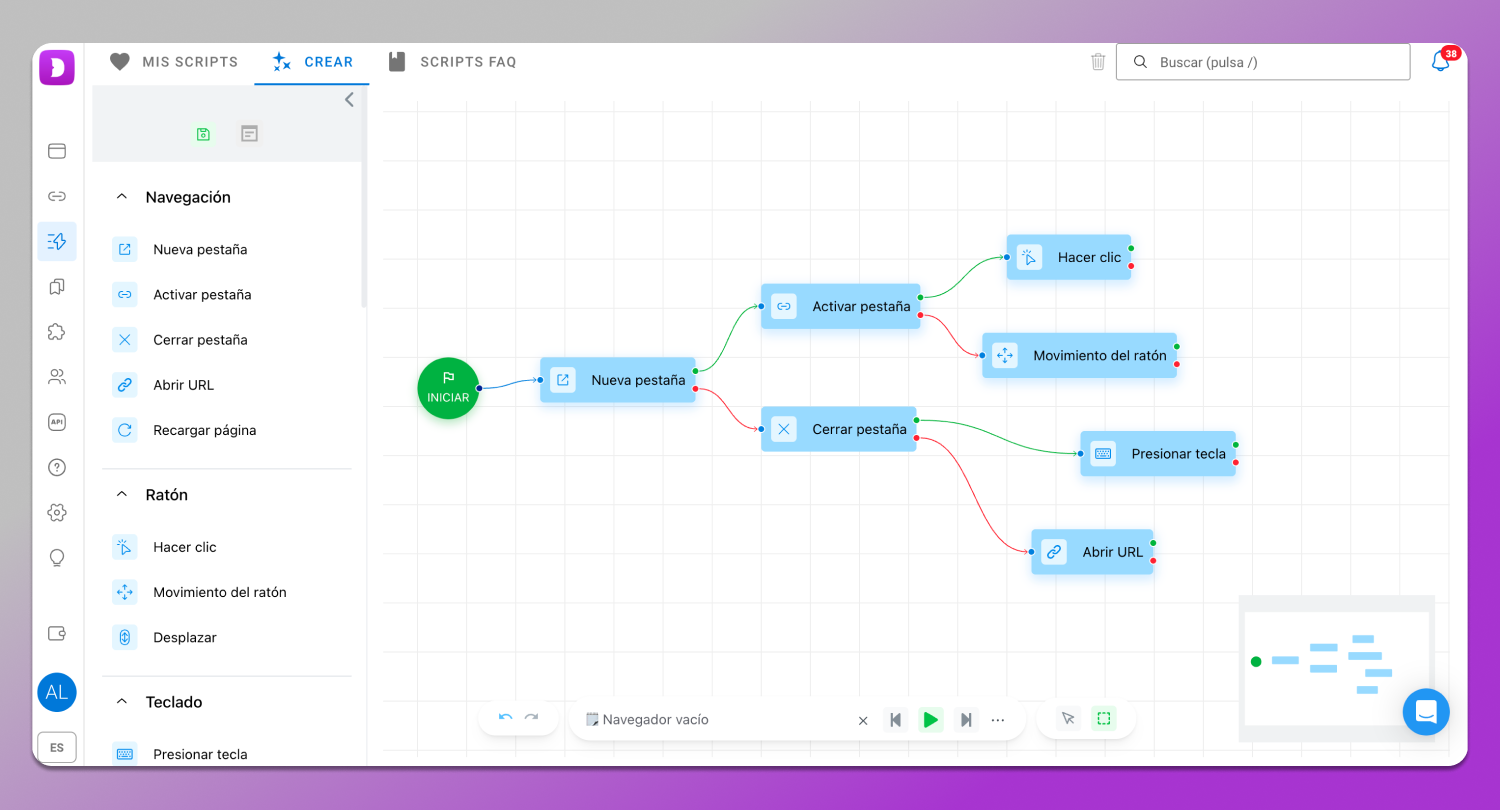This screenshot has width=1500, height=810.
Task: Collapse the Navegación section
Action: (x=122, y=197)
